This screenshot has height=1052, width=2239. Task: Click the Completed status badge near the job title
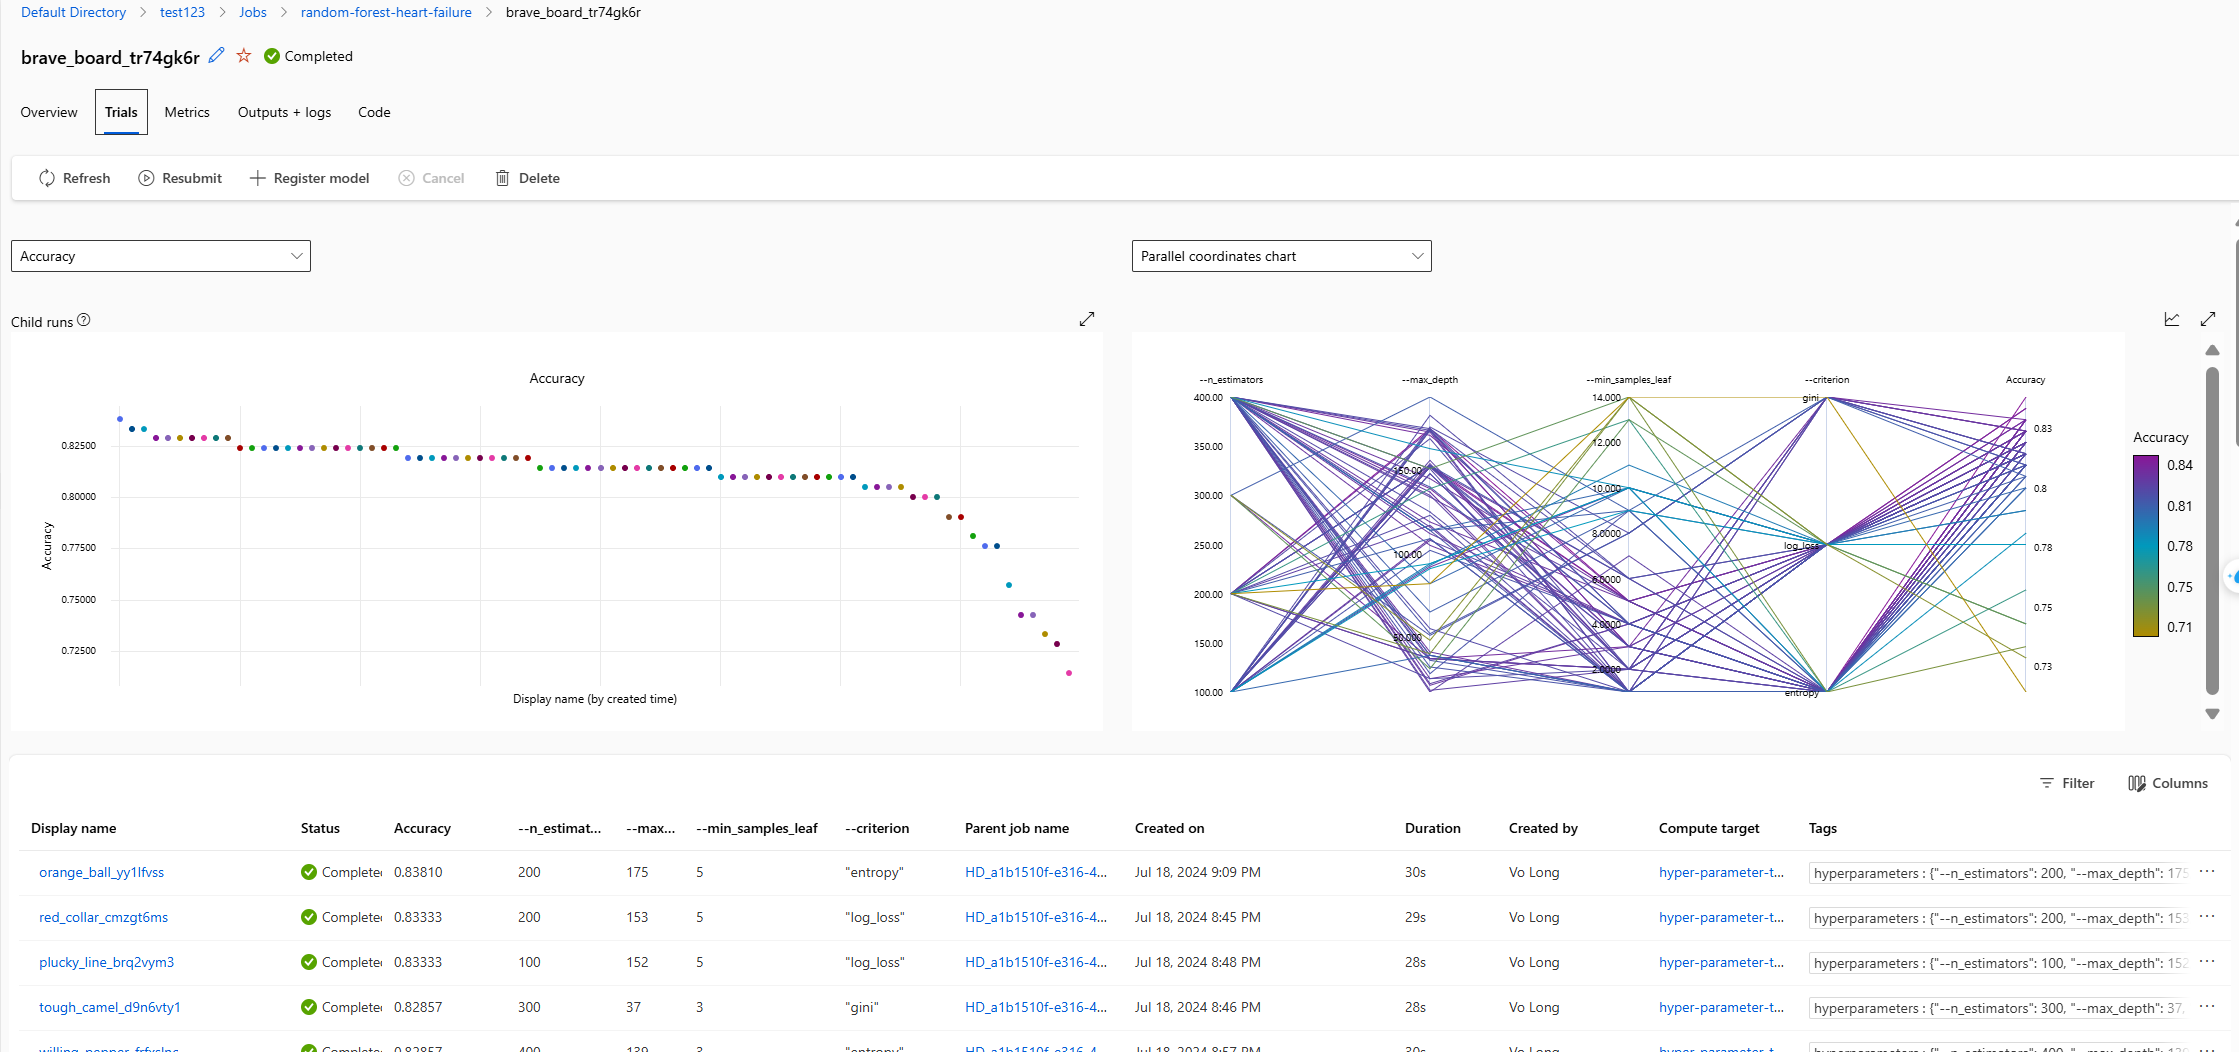point(308,56)
